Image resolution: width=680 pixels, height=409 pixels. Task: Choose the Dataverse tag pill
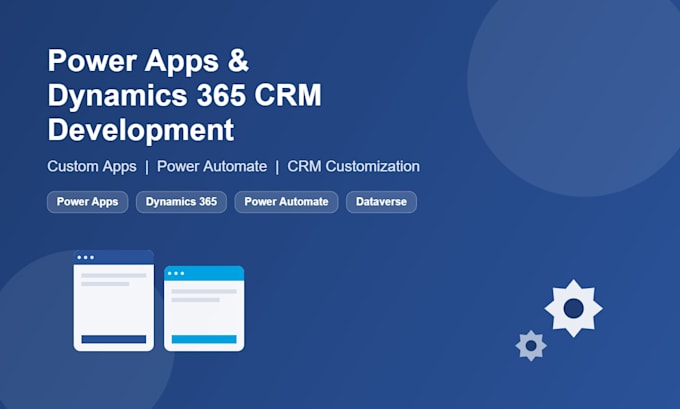pyautogui.click(x=381, y=202)
